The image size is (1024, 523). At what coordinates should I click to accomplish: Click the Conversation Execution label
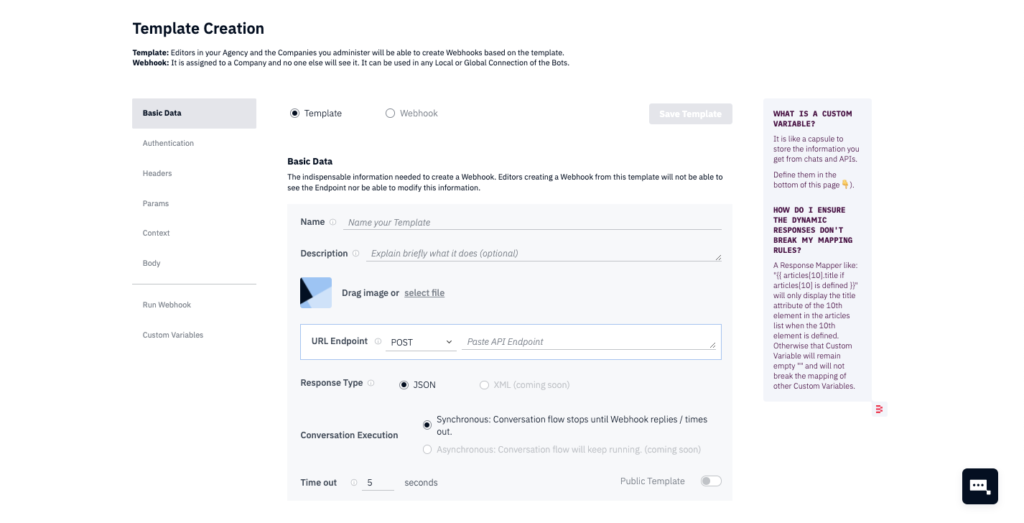click(x=349, y=435)
